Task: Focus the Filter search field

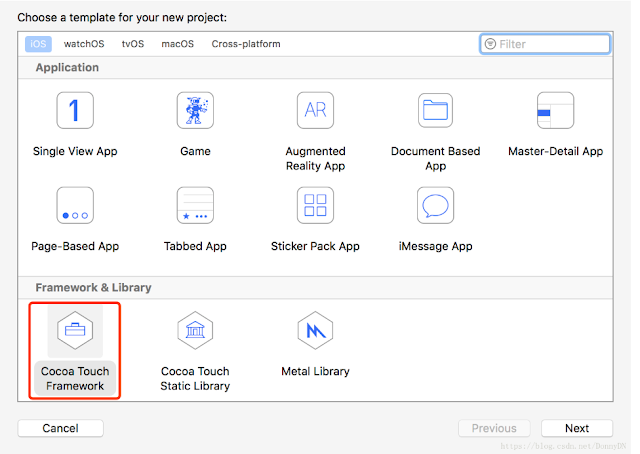Action: click(545, 44)
